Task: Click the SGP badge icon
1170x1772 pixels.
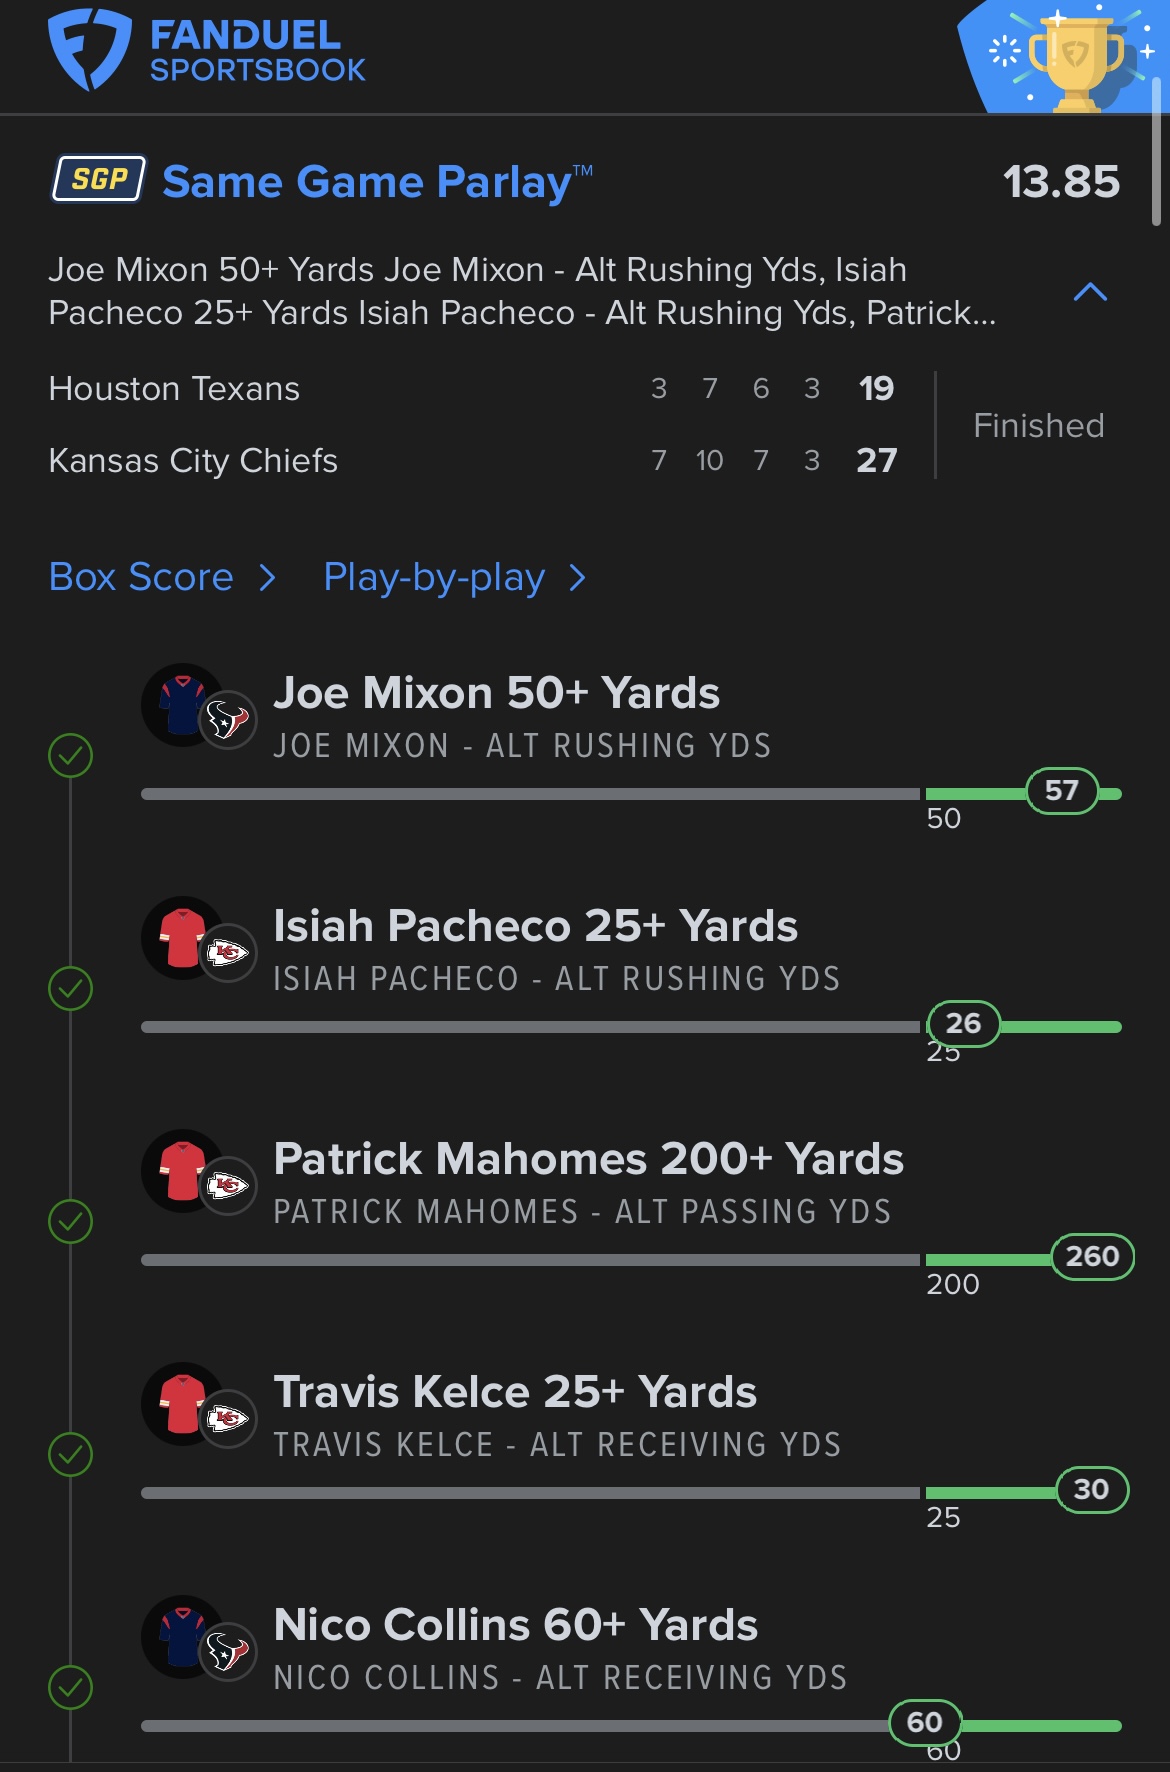Action: pos(99,179)
